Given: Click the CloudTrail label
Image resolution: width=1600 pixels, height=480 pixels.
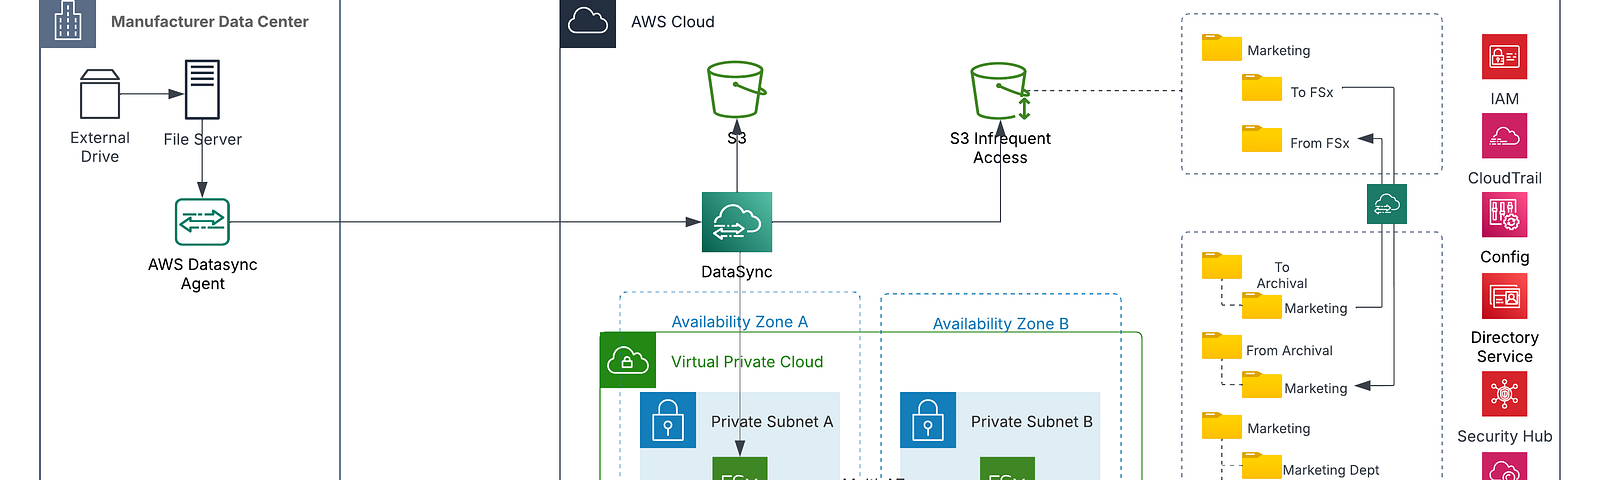Looking at the screenshot, I should [1504, 178].
